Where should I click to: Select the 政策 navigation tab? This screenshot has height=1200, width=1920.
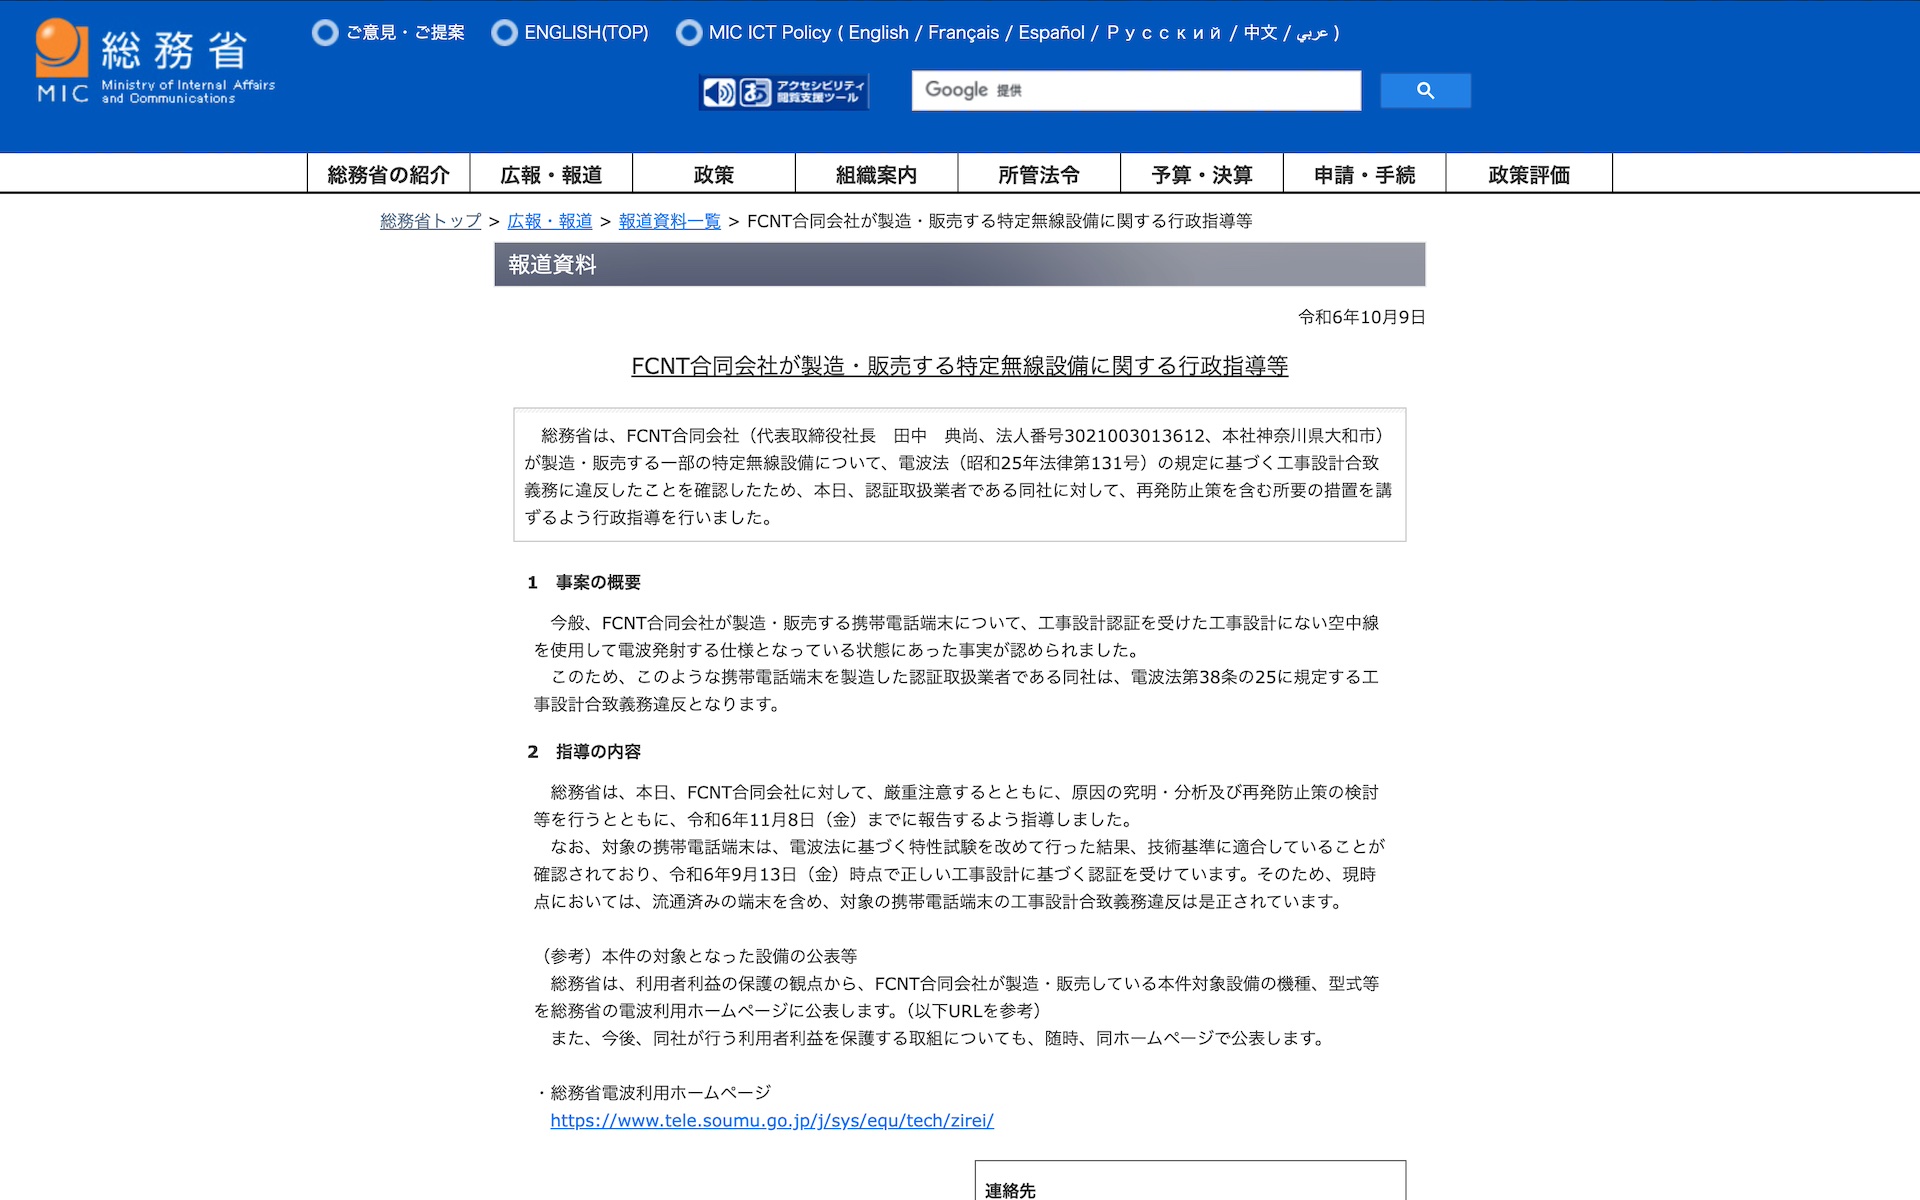tap(713, 175)
